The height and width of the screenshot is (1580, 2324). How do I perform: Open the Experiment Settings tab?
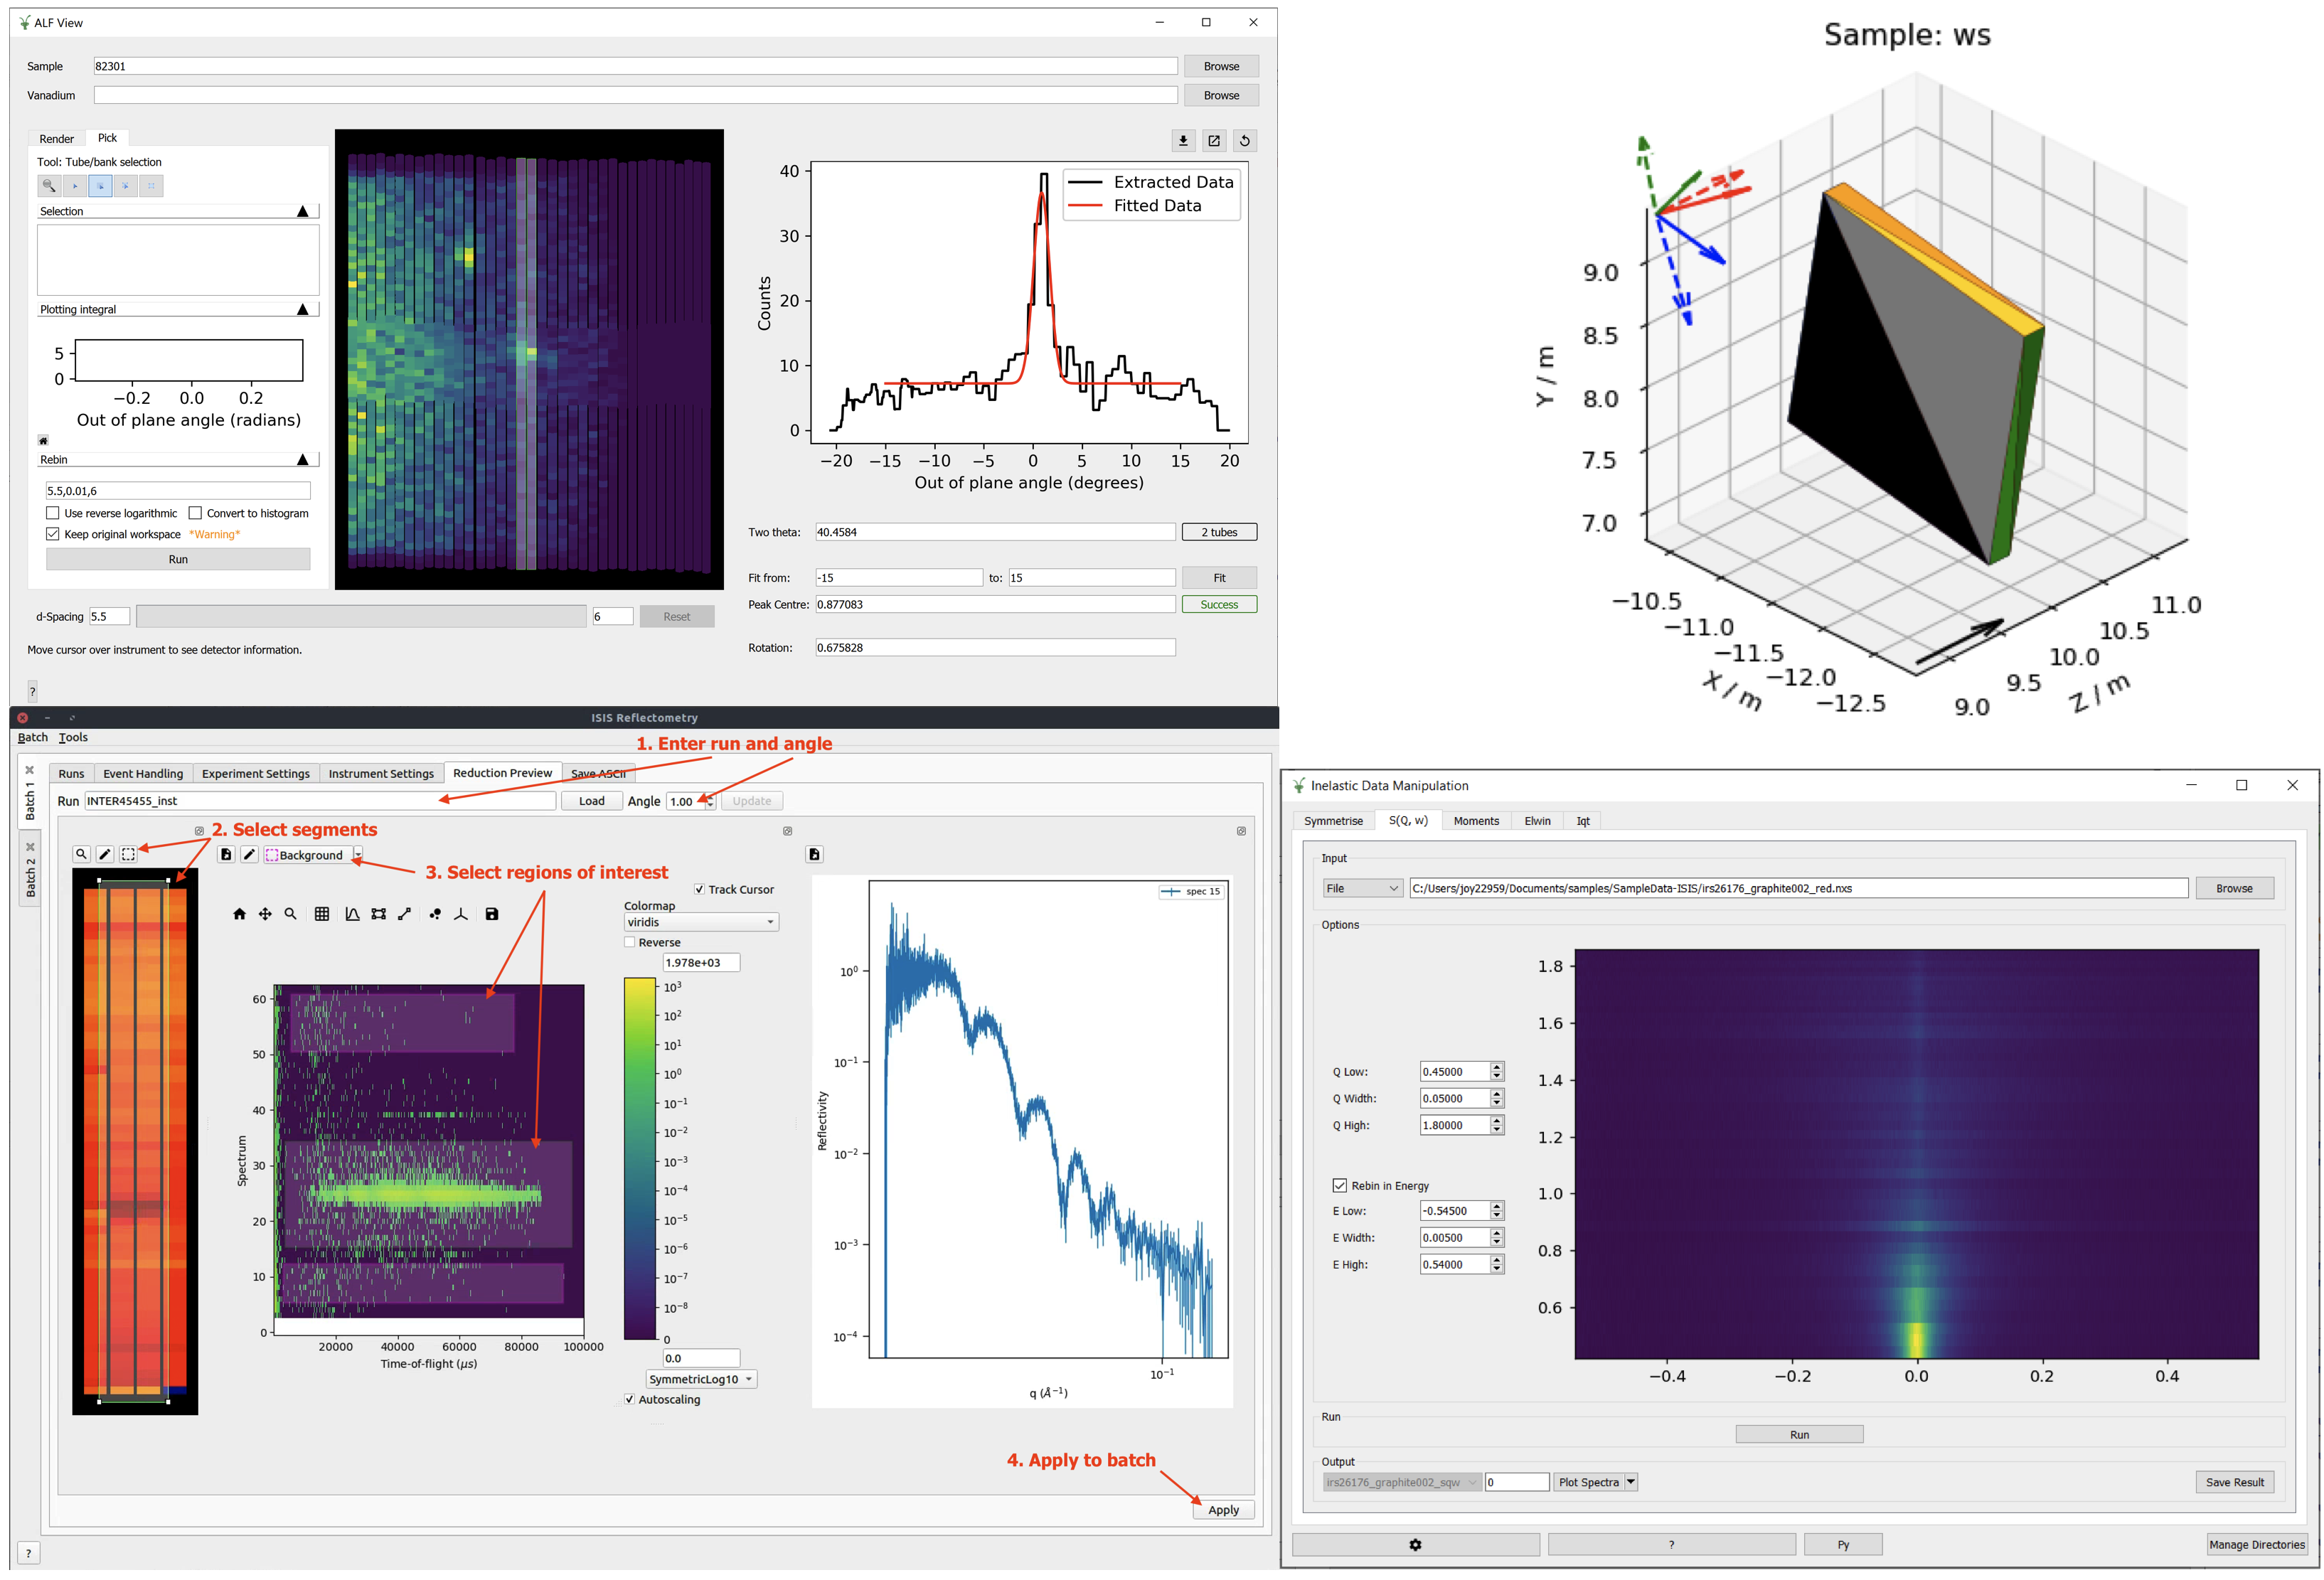point(255,773)
